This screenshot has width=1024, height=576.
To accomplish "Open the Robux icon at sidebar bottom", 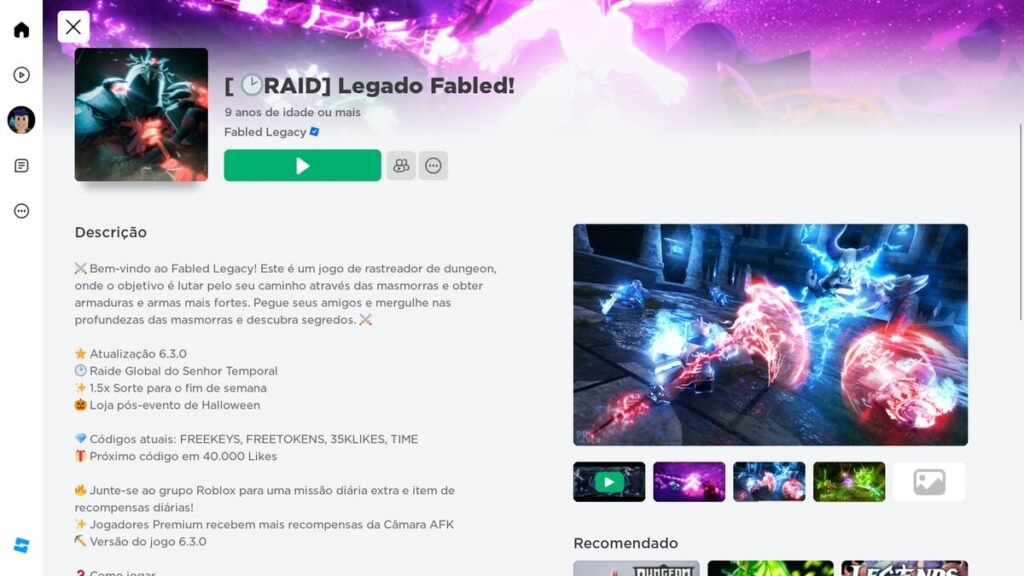I will click(x=22, y=545).
